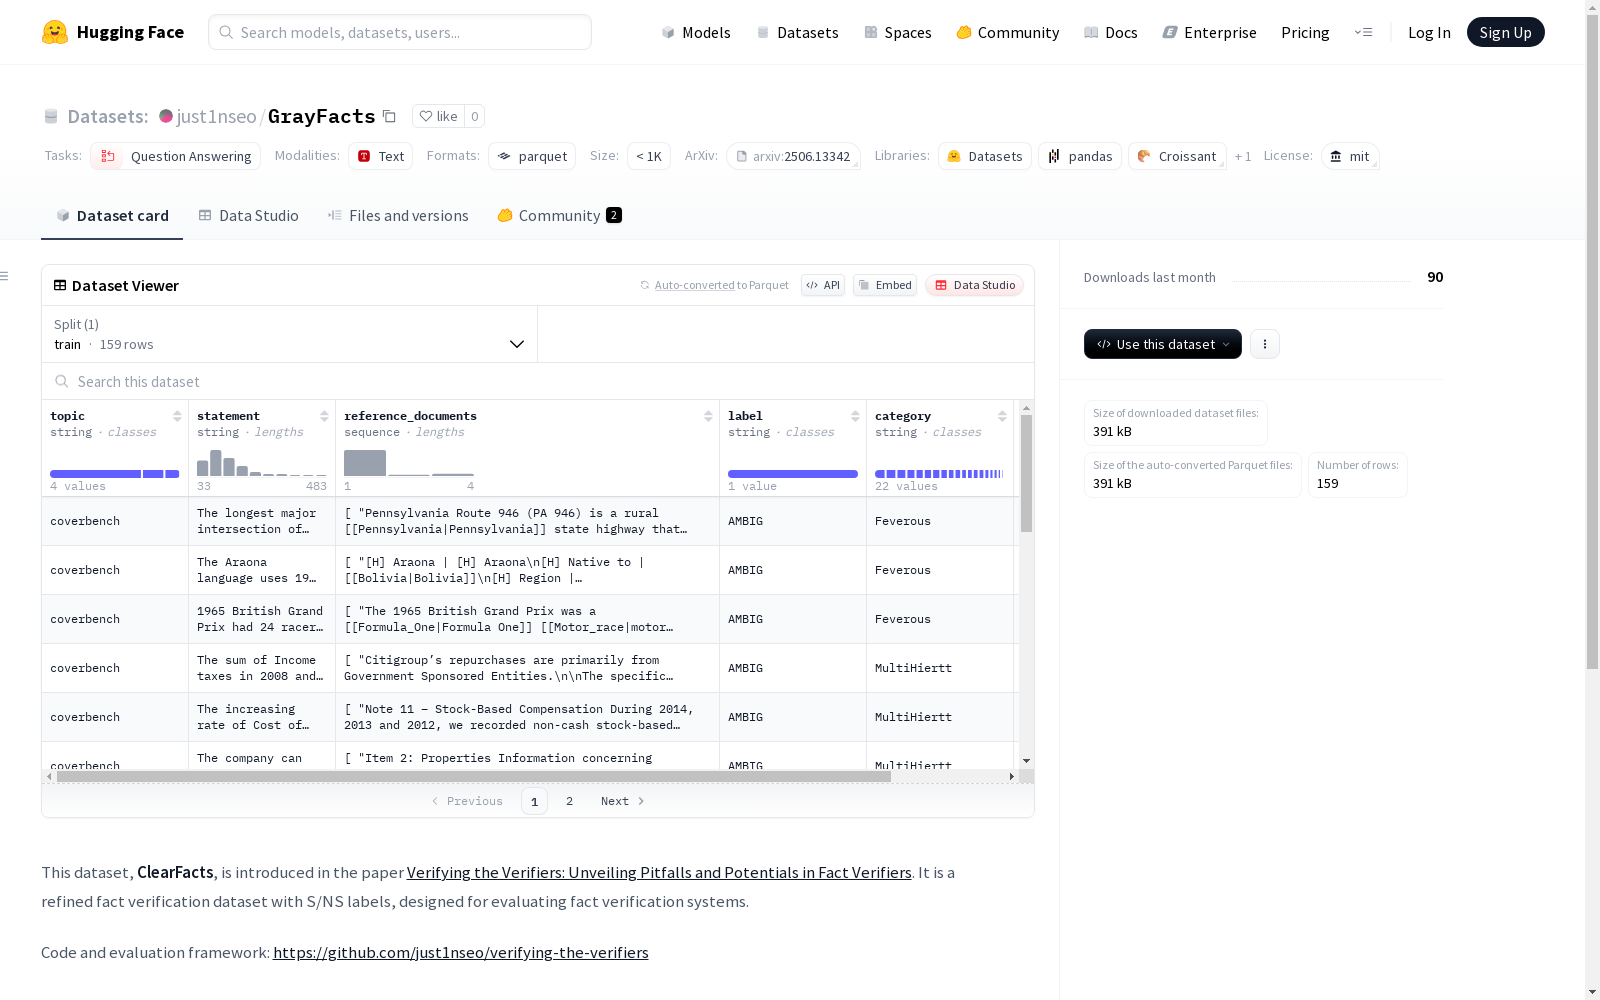Click Next page in the pagination
The width and height of the screenshot is (1600, 1000).
pyautogui.click(x=622, y=801)
